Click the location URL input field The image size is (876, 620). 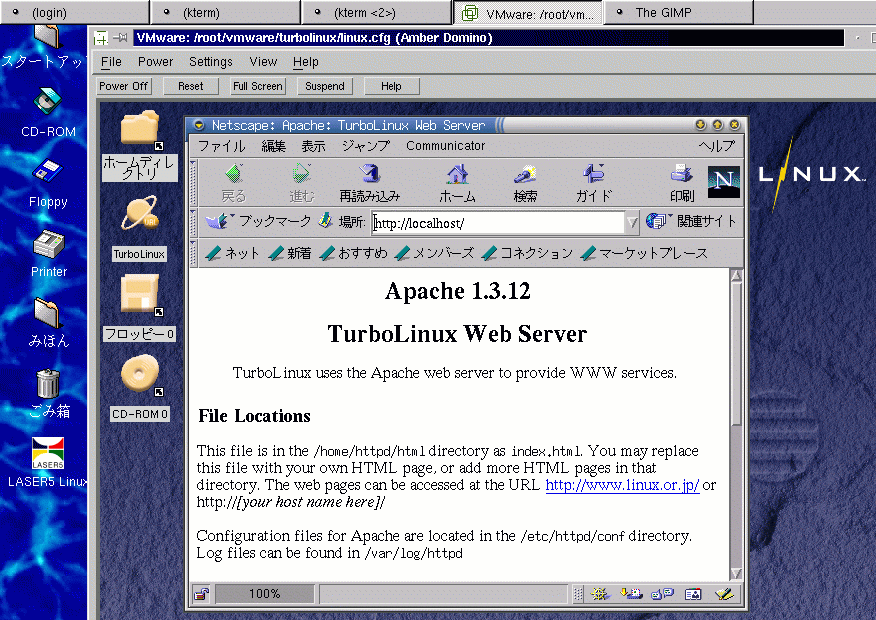(498, 223)
